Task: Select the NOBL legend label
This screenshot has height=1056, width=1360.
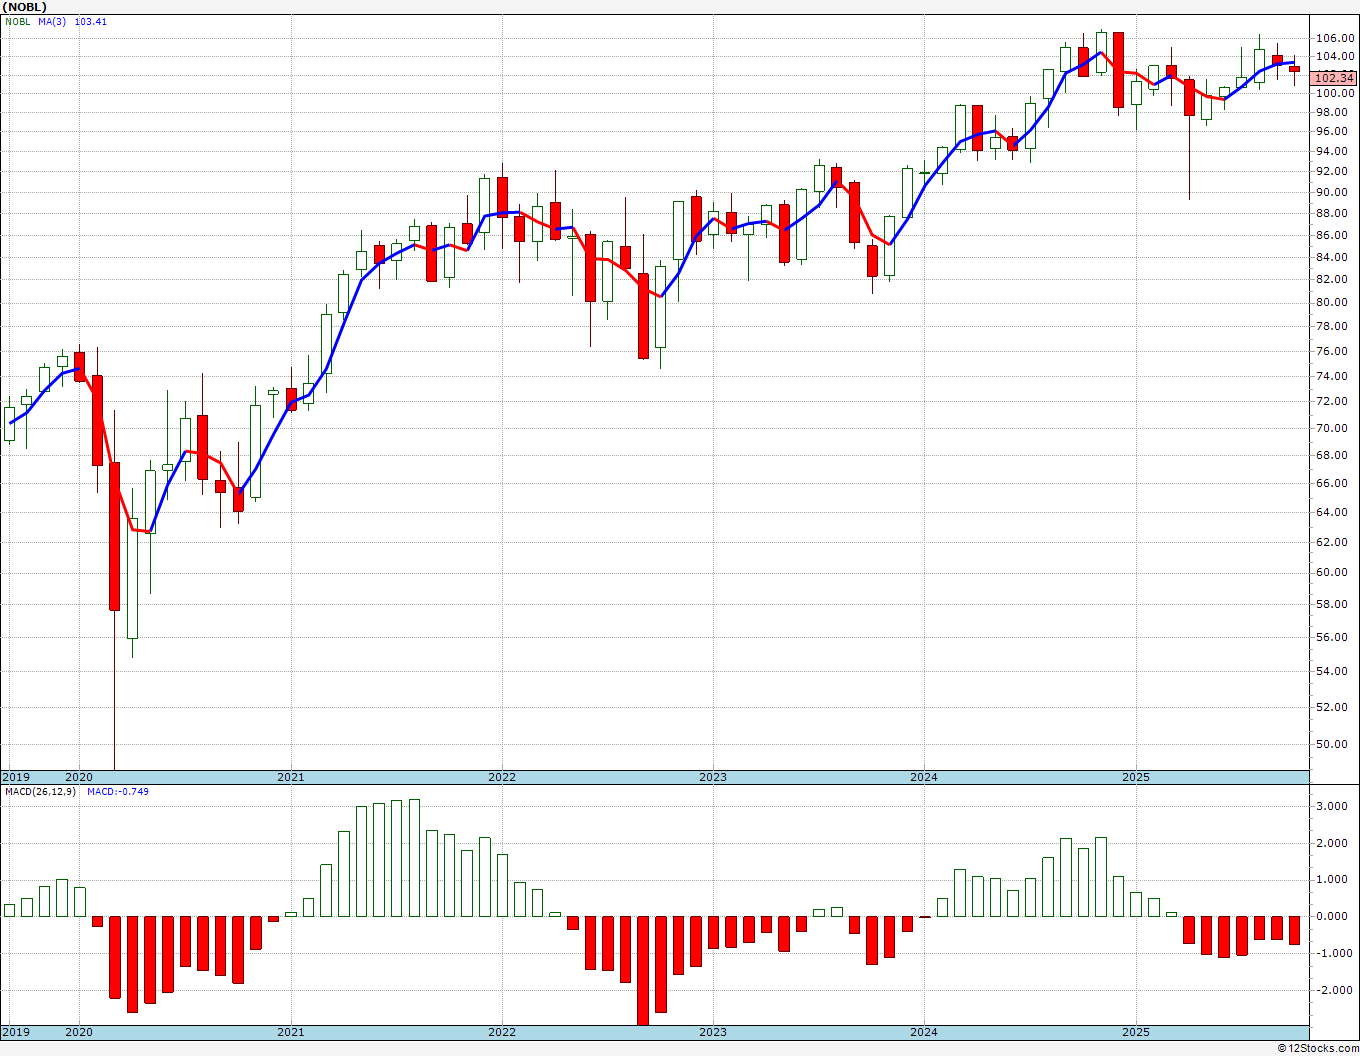Action: [x=17, y=22]
